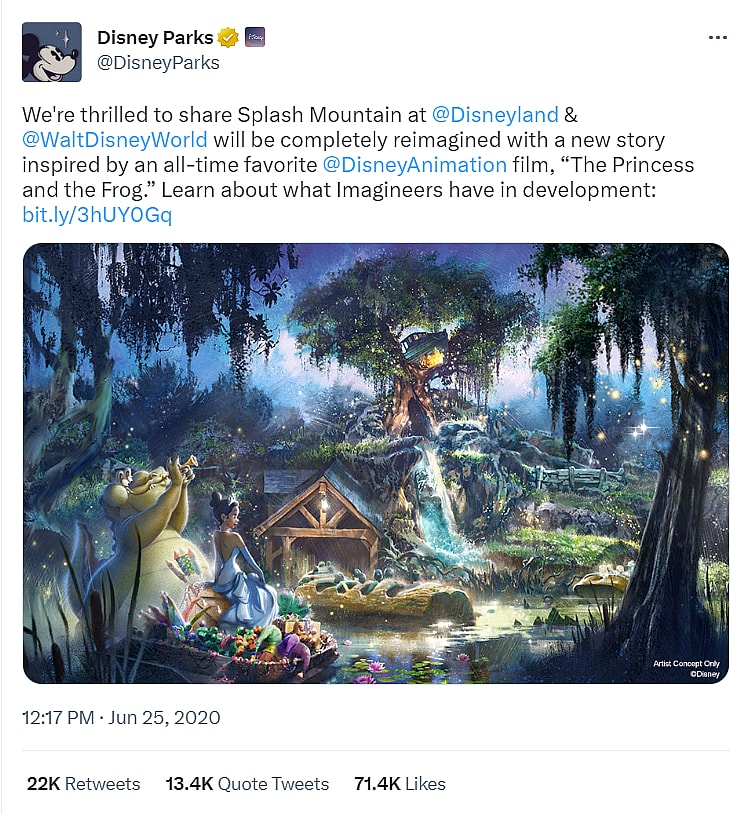Open the bit.ly/3hUY0Gq link

97,216
